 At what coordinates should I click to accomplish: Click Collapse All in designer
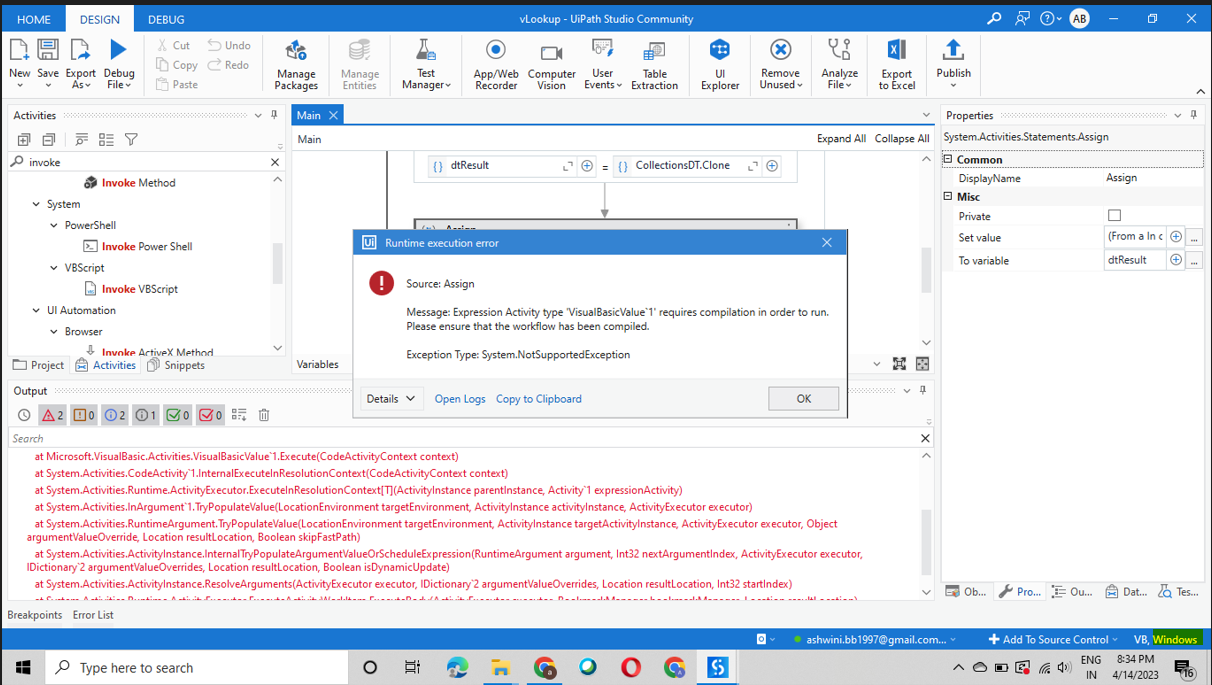coord(902,139)
